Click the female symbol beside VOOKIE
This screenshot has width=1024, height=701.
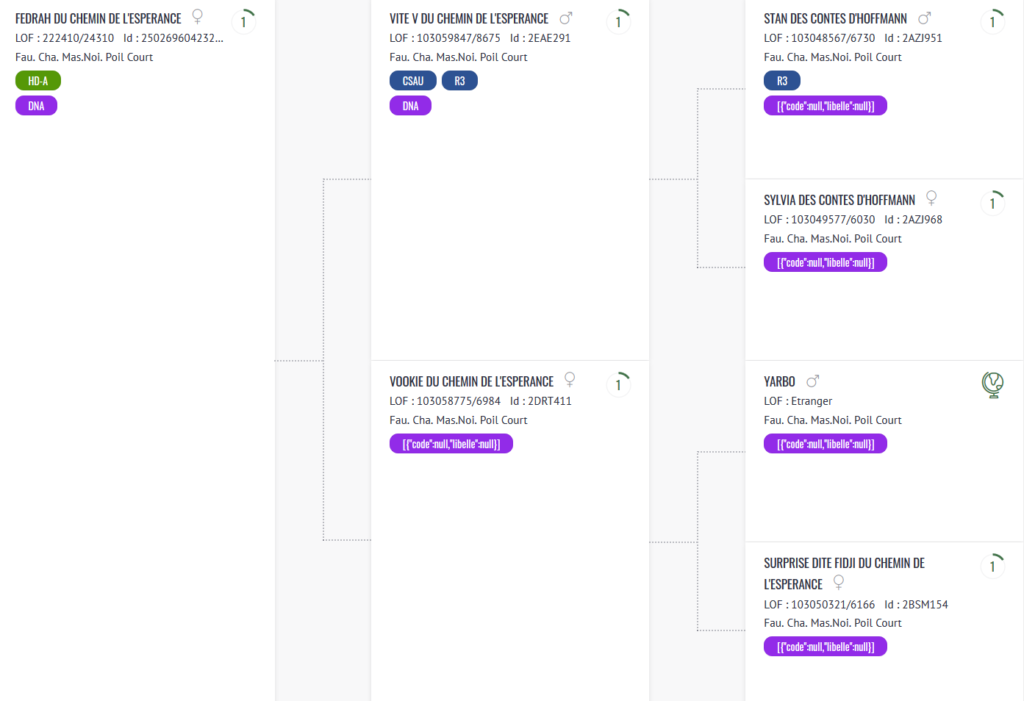569,380
